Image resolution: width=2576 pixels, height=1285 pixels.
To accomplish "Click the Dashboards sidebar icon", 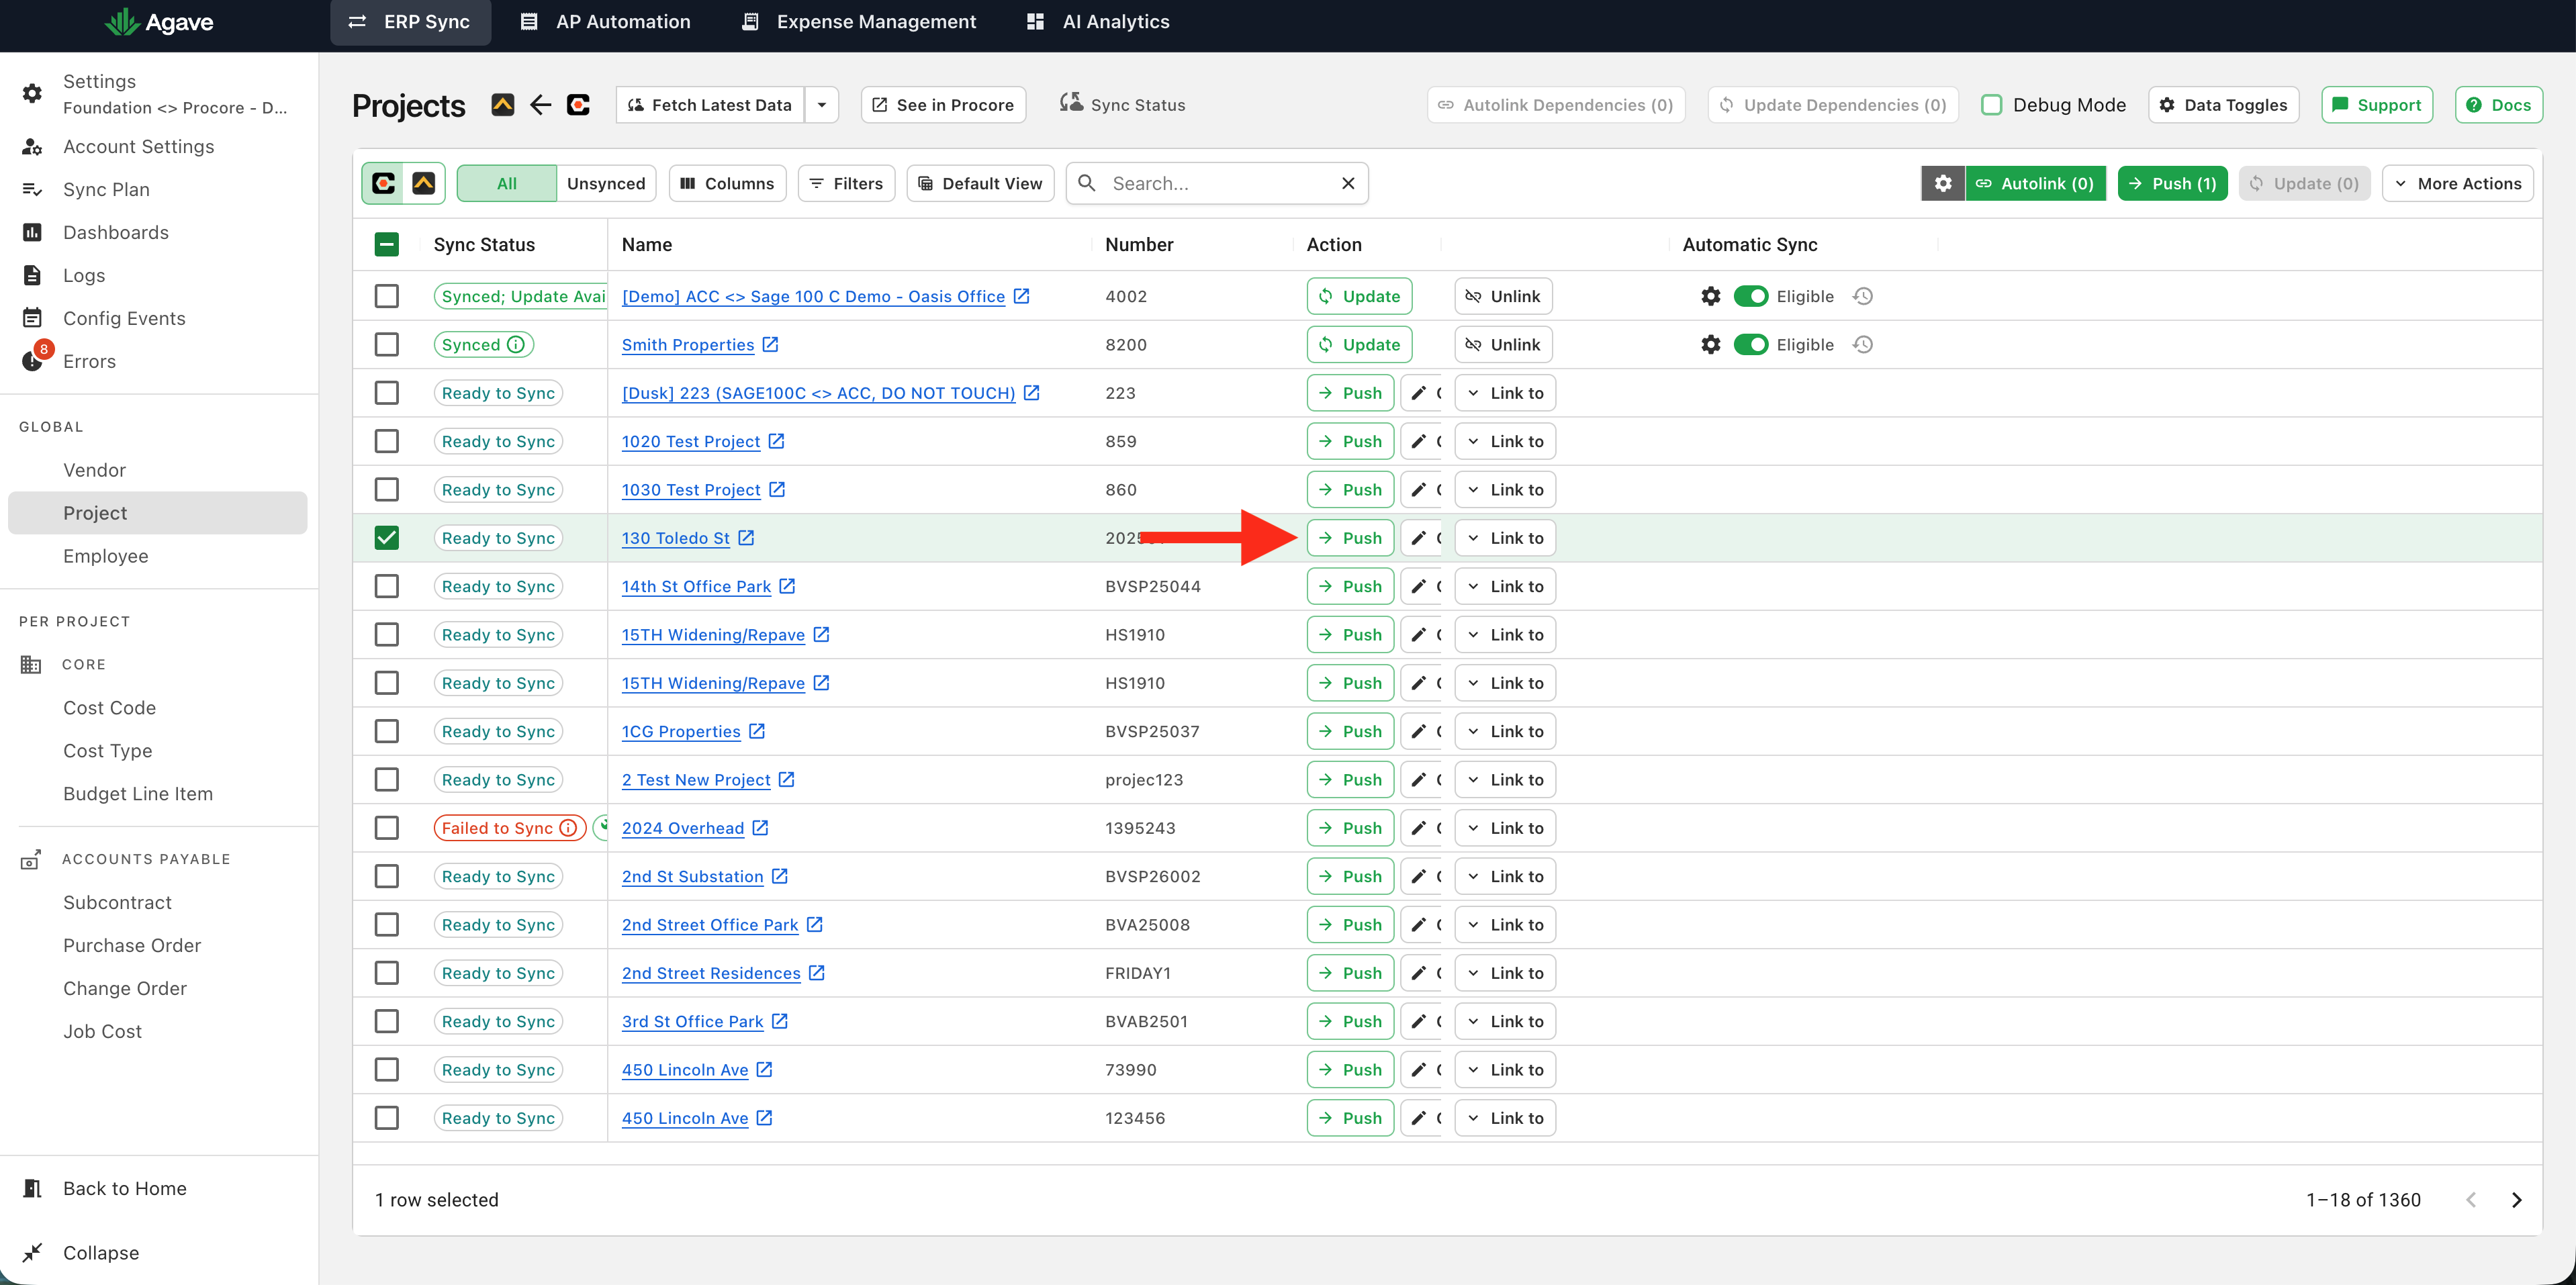I will [32, 232].
